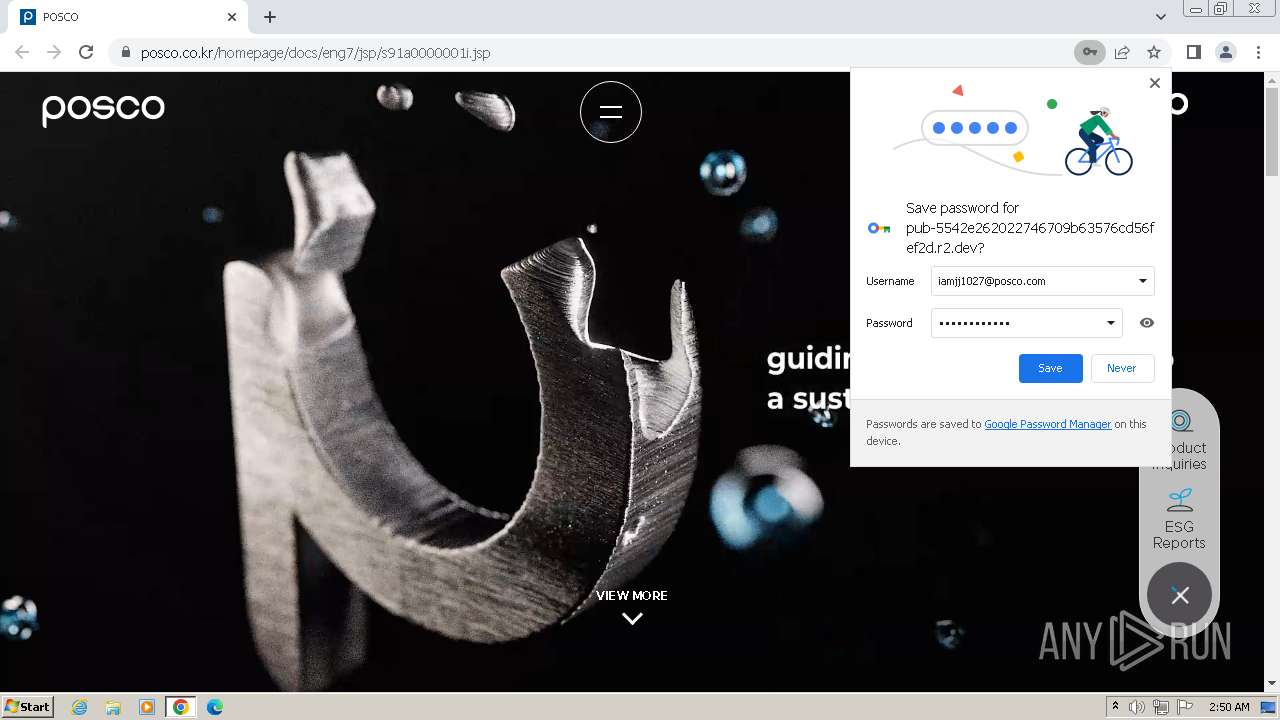Open the tab search dropdown
The height and width of the screenshot is (720, 1280).
(1160, 17)
